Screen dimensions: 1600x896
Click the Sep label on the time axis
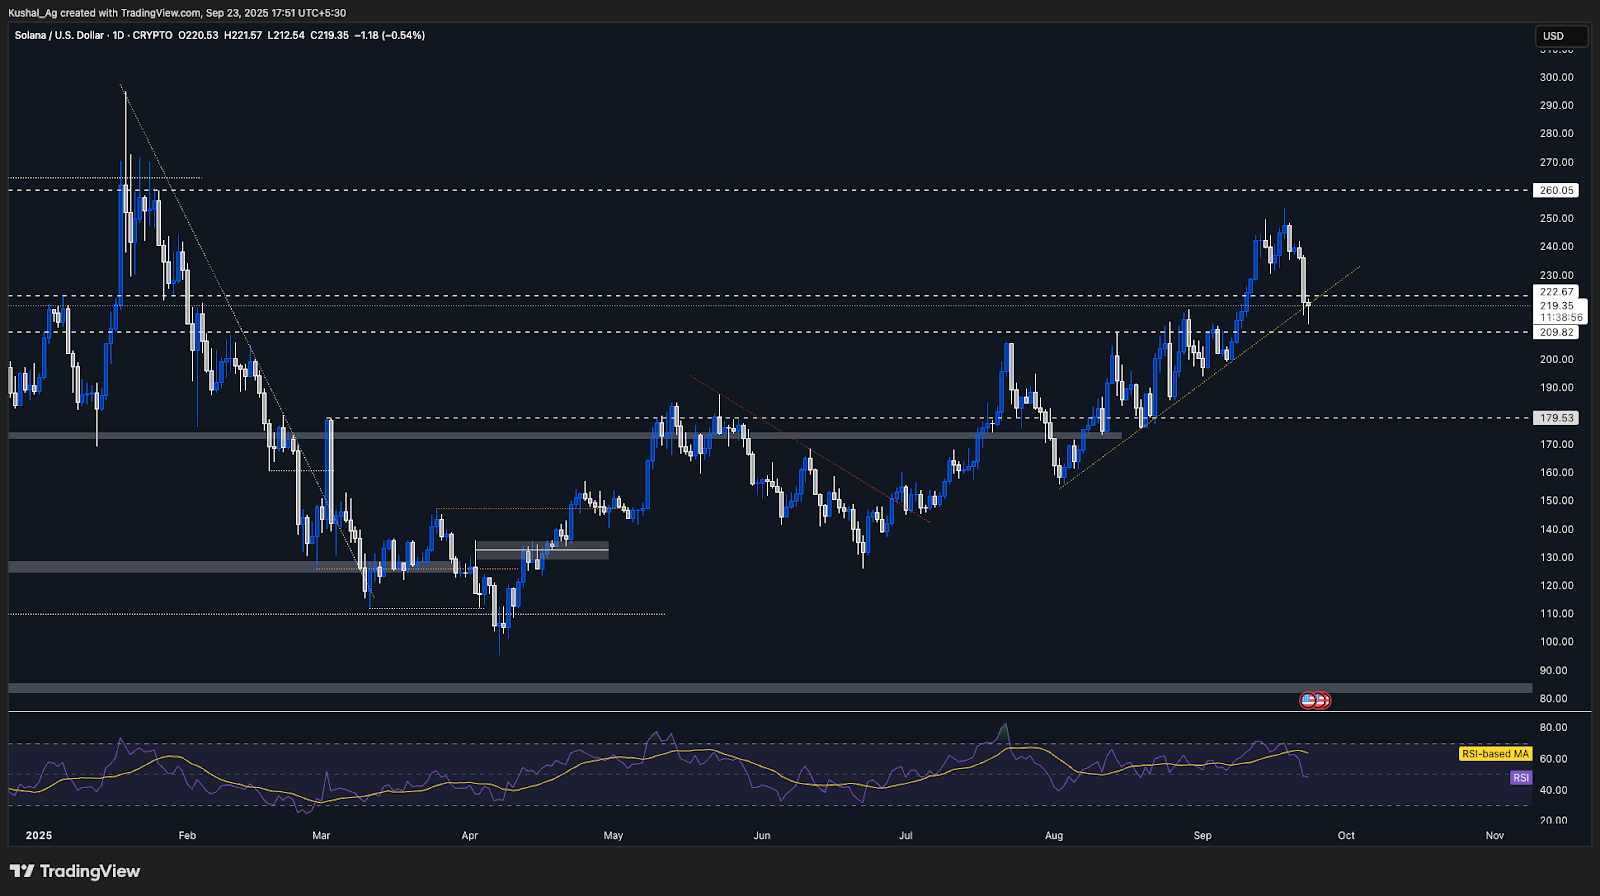pos(1202,835)
